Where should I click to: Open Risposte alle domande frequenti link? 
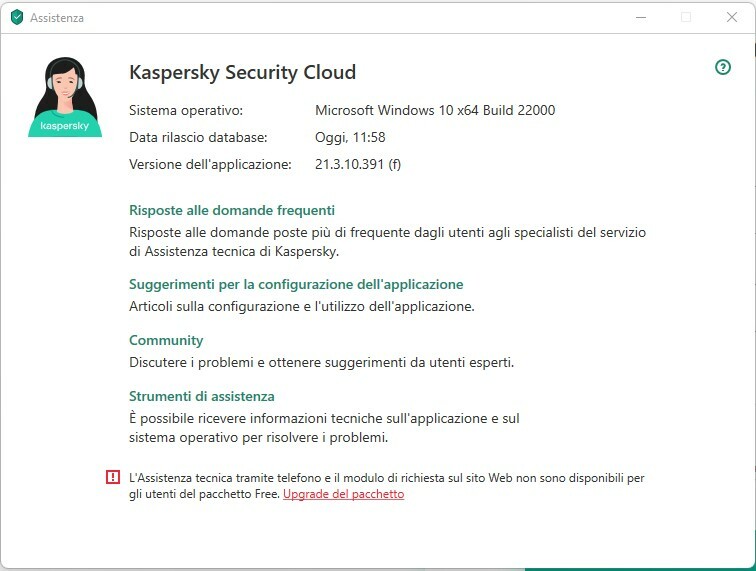(231, 210)
